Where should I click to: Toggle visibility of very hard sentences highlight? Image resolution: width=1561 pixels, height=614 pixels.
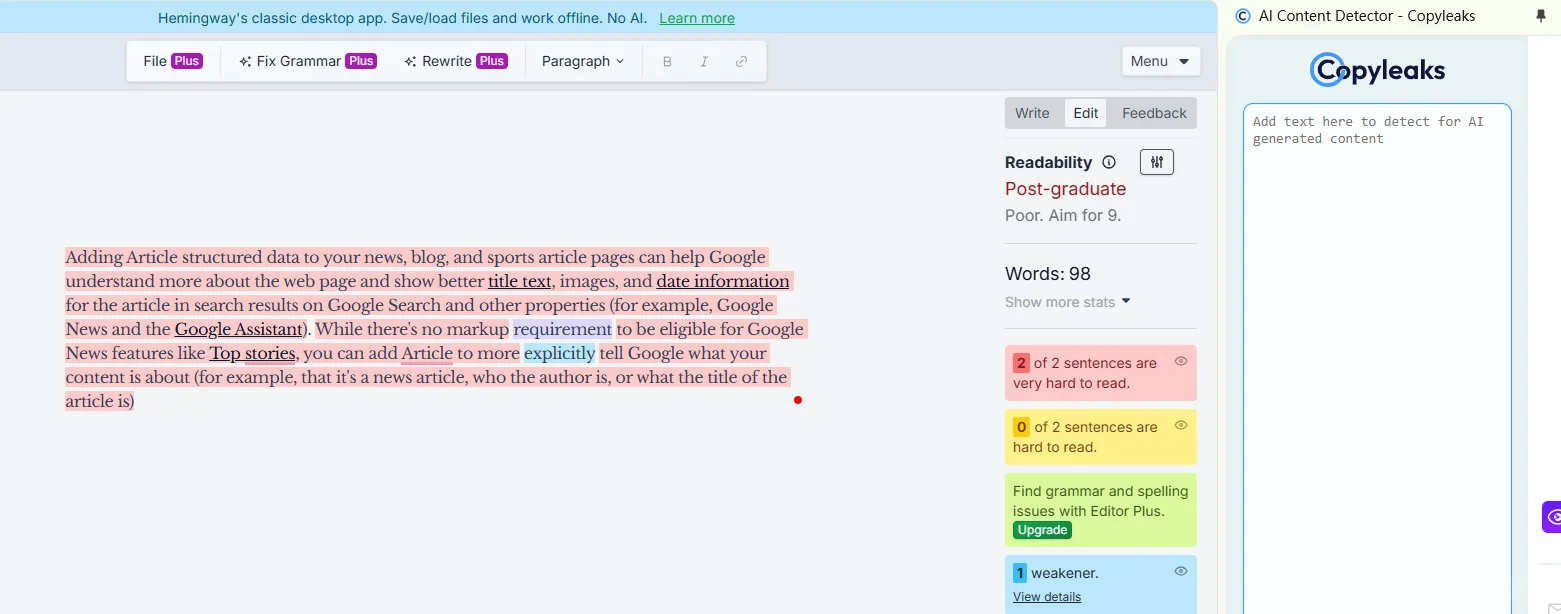(1181, 361)
